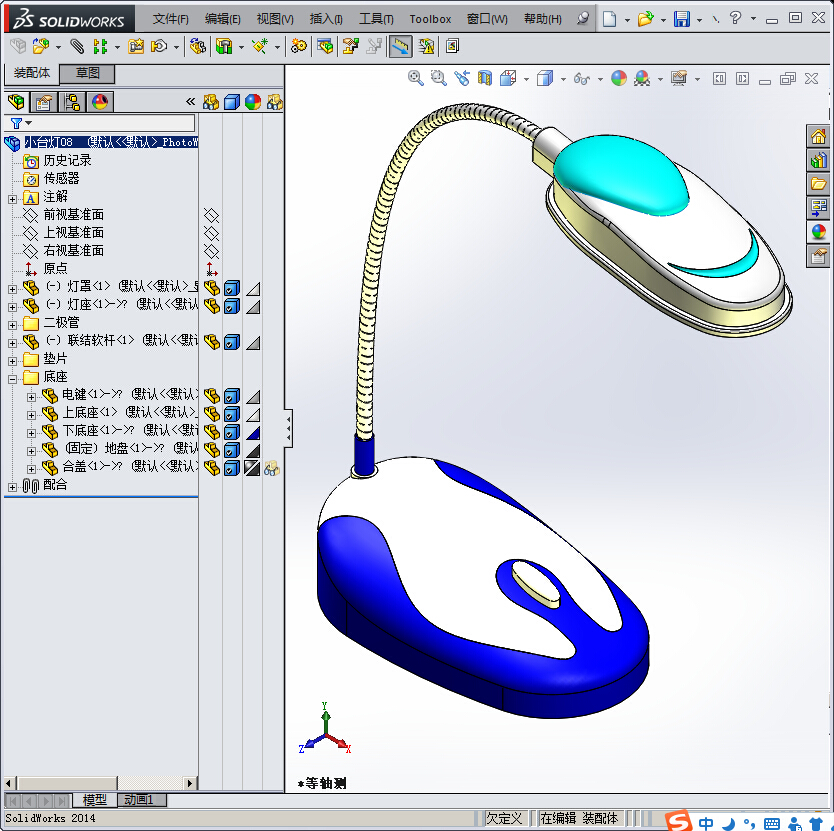Expand the 配合 mates node

click(12, 487)
